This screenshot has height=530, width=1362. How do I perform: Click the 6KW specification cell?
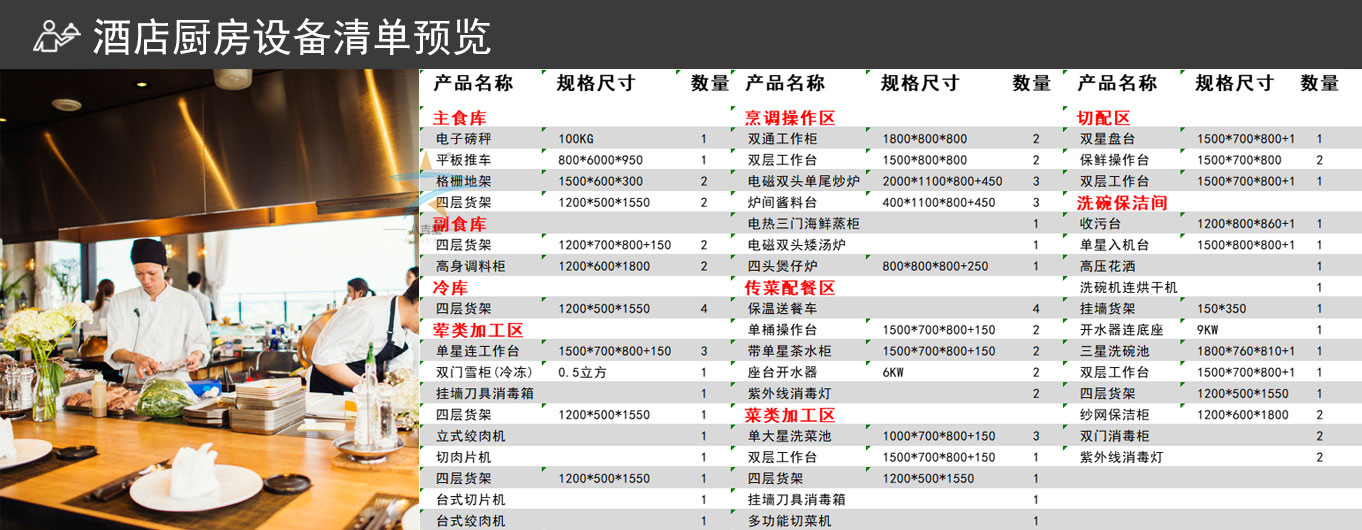pyautogui.click(x=896, y=372)
